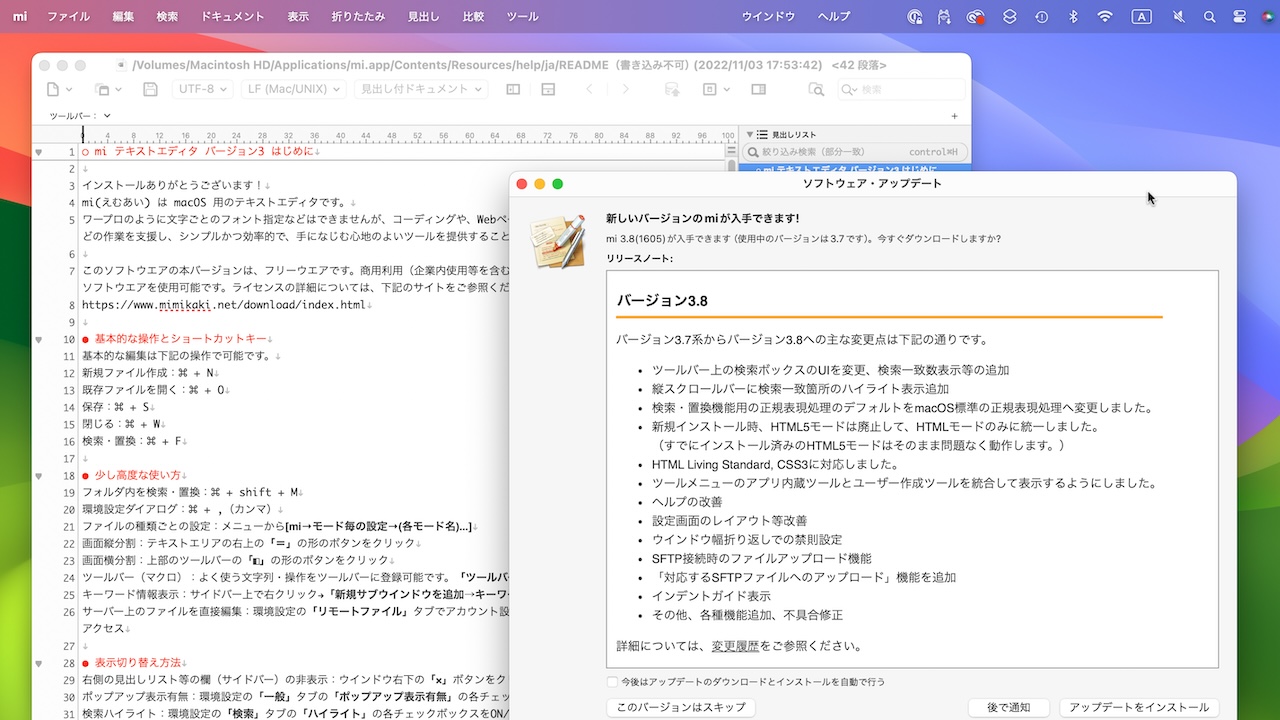Open the Wi-Fi menu bar icon
Image resolution: width=1280 pixels, height=720 pixels.
[1105, 16]
